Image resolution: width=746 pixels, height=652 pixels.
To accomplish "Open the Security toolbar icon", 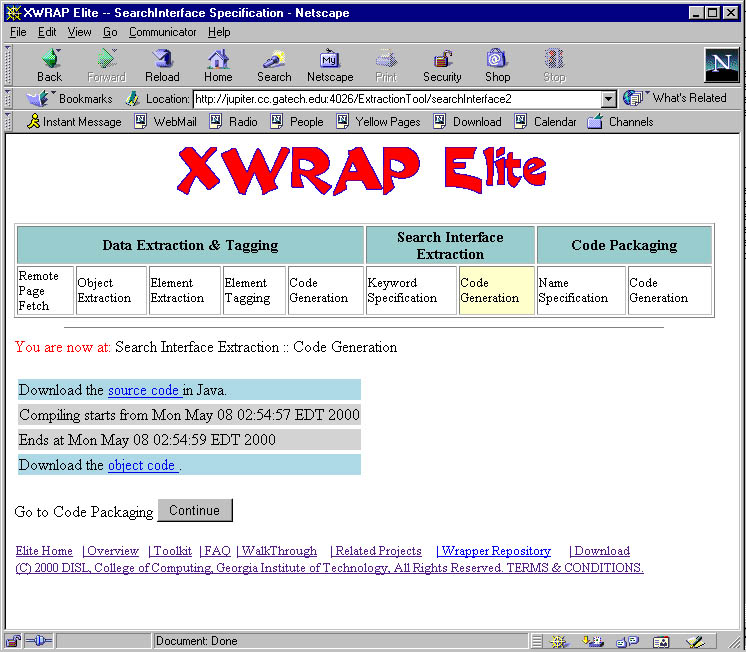I will pos(442,65).
